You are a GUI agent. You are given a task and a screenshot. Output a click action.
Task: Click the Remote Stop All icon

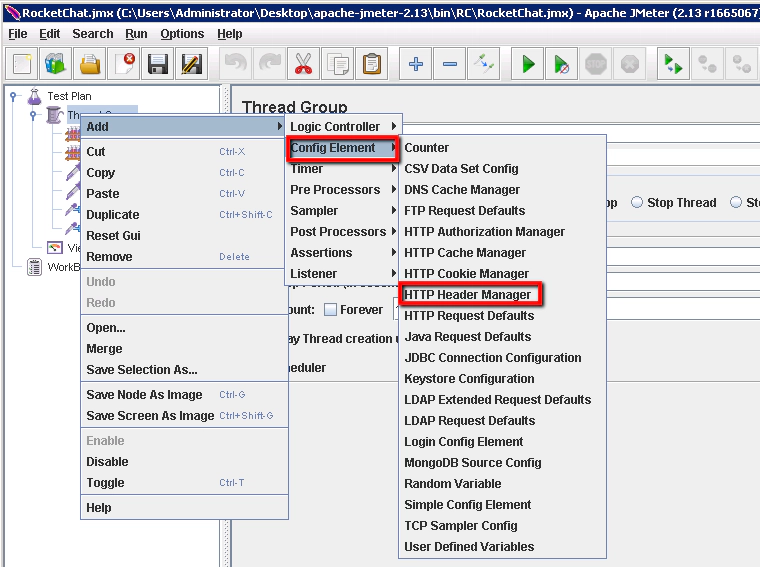707,64
